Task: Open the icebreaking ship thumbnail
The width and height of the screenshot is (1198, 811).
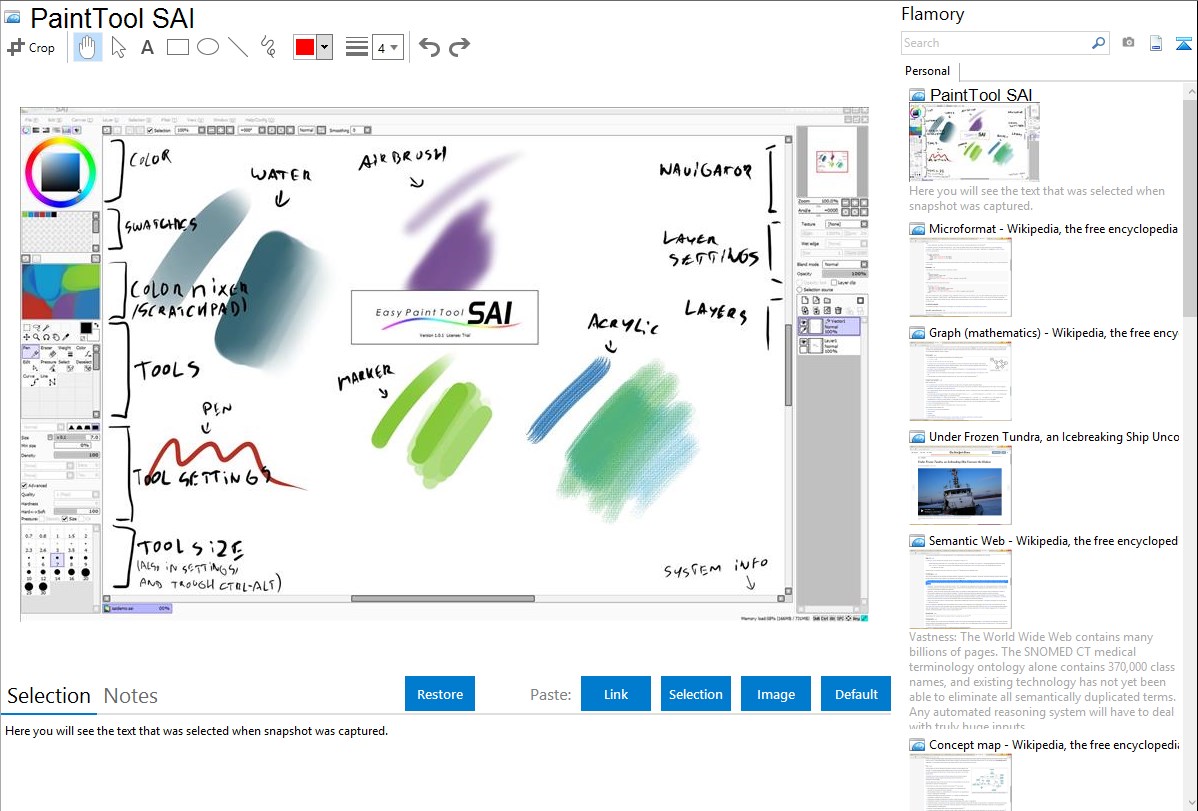Action: pos(960,485)
